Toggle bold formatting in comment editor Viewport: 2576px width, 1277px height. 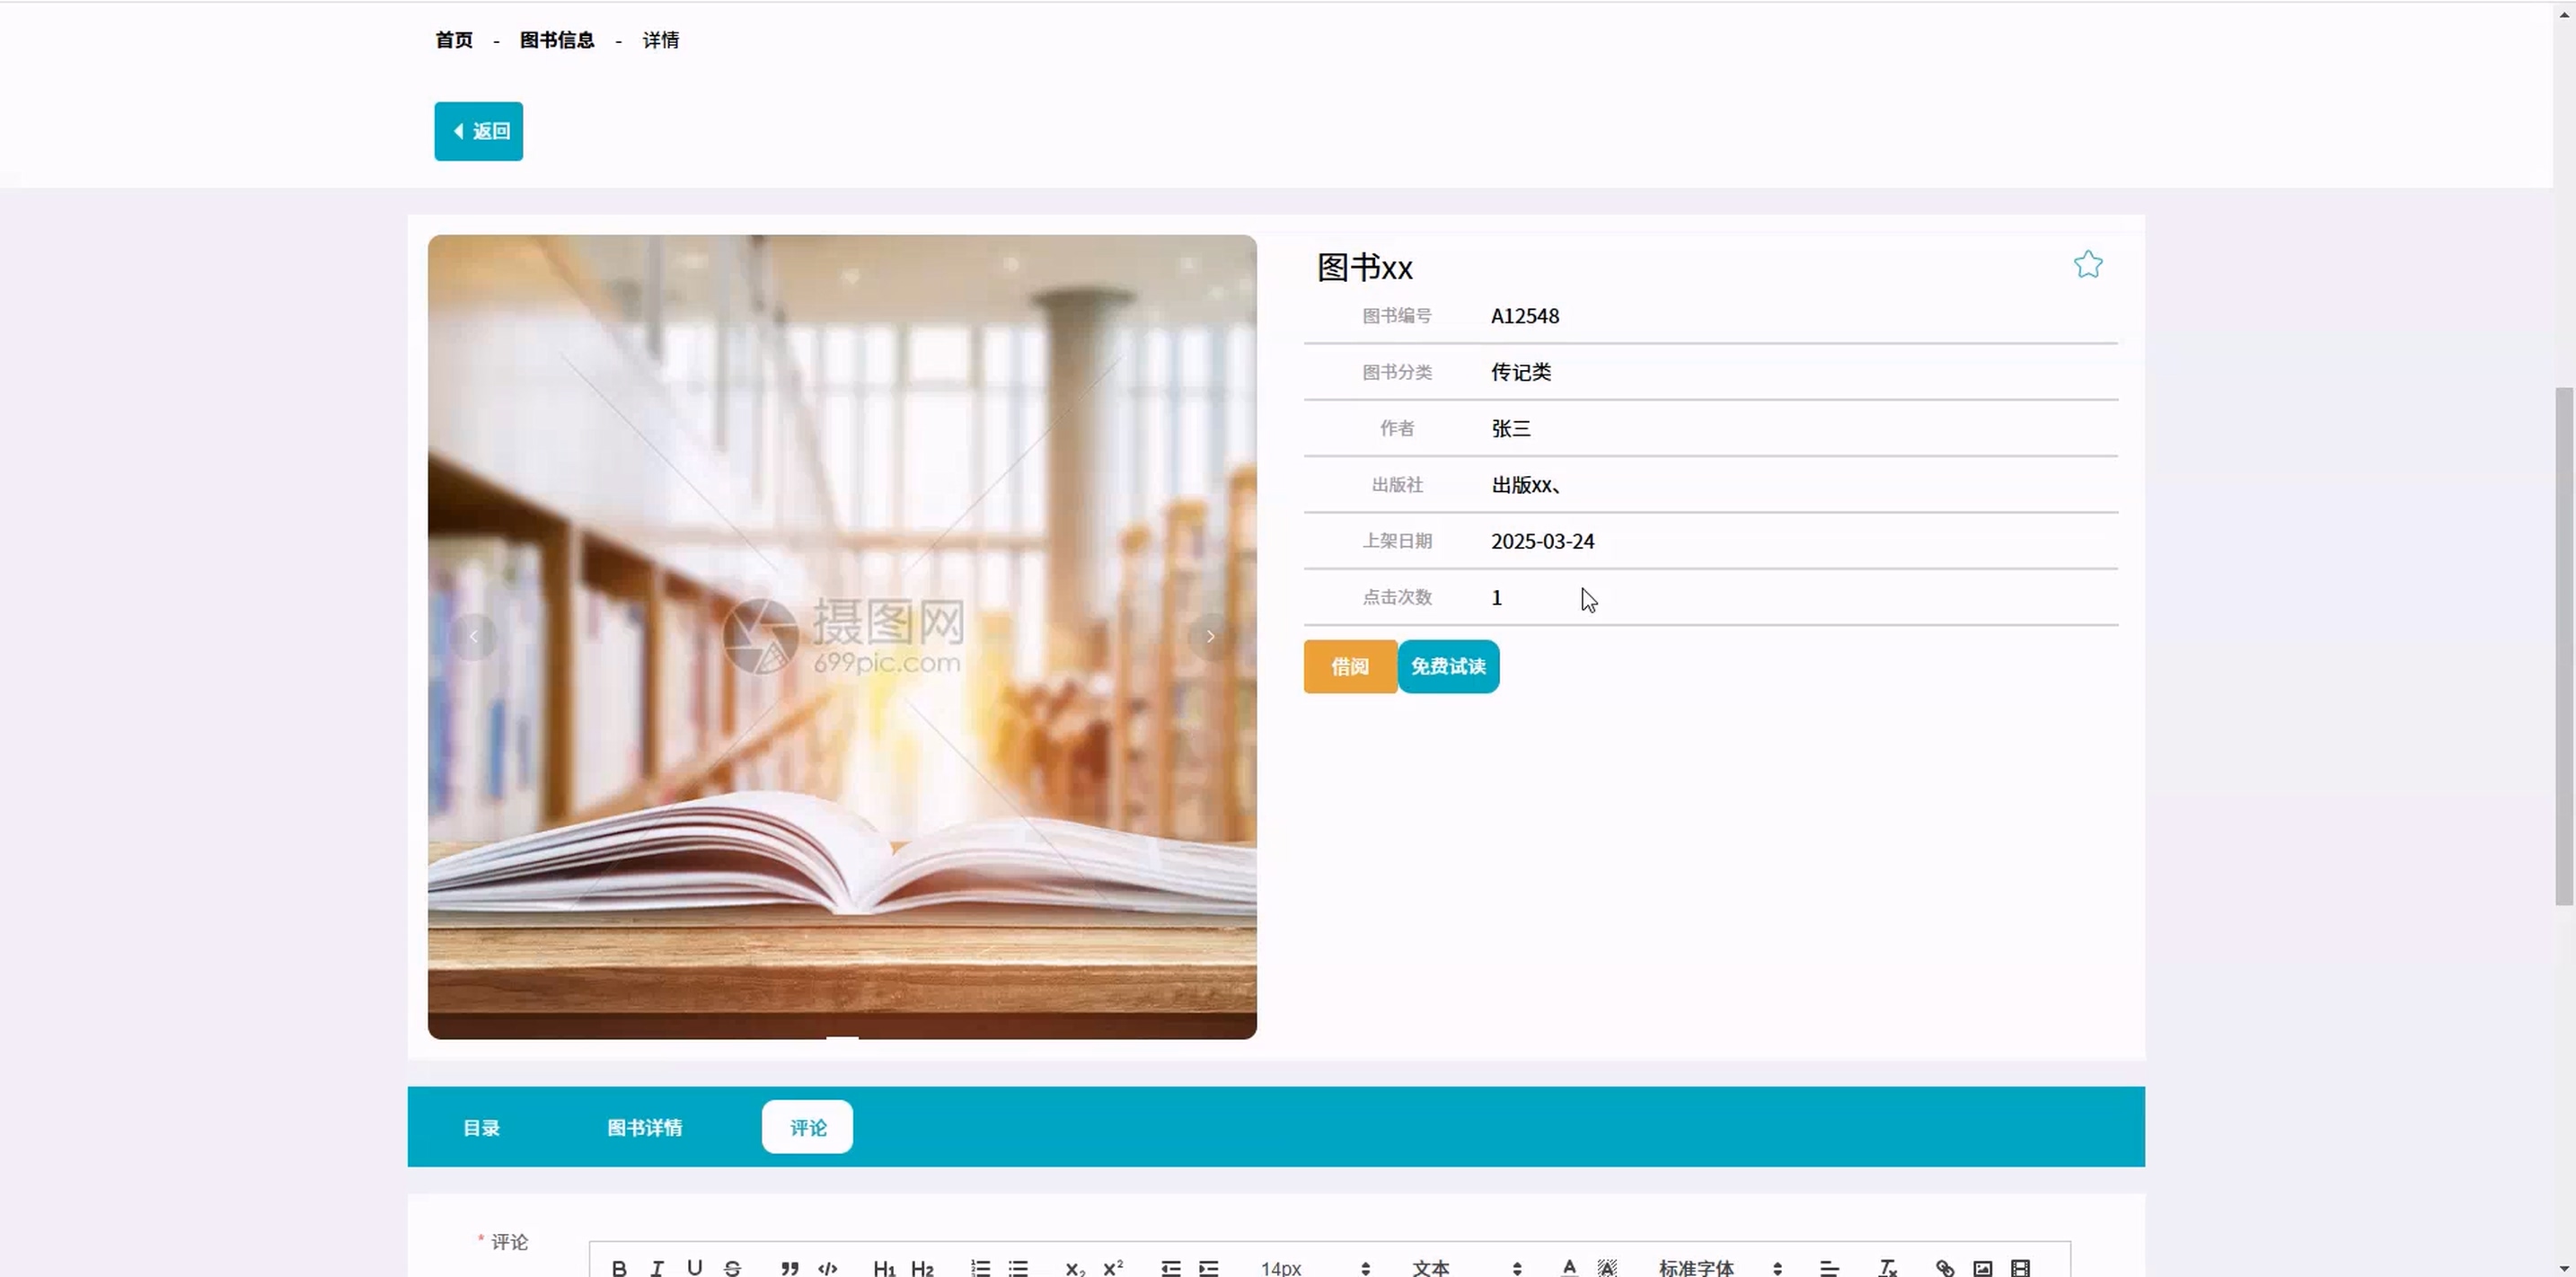pos(619,1267)
